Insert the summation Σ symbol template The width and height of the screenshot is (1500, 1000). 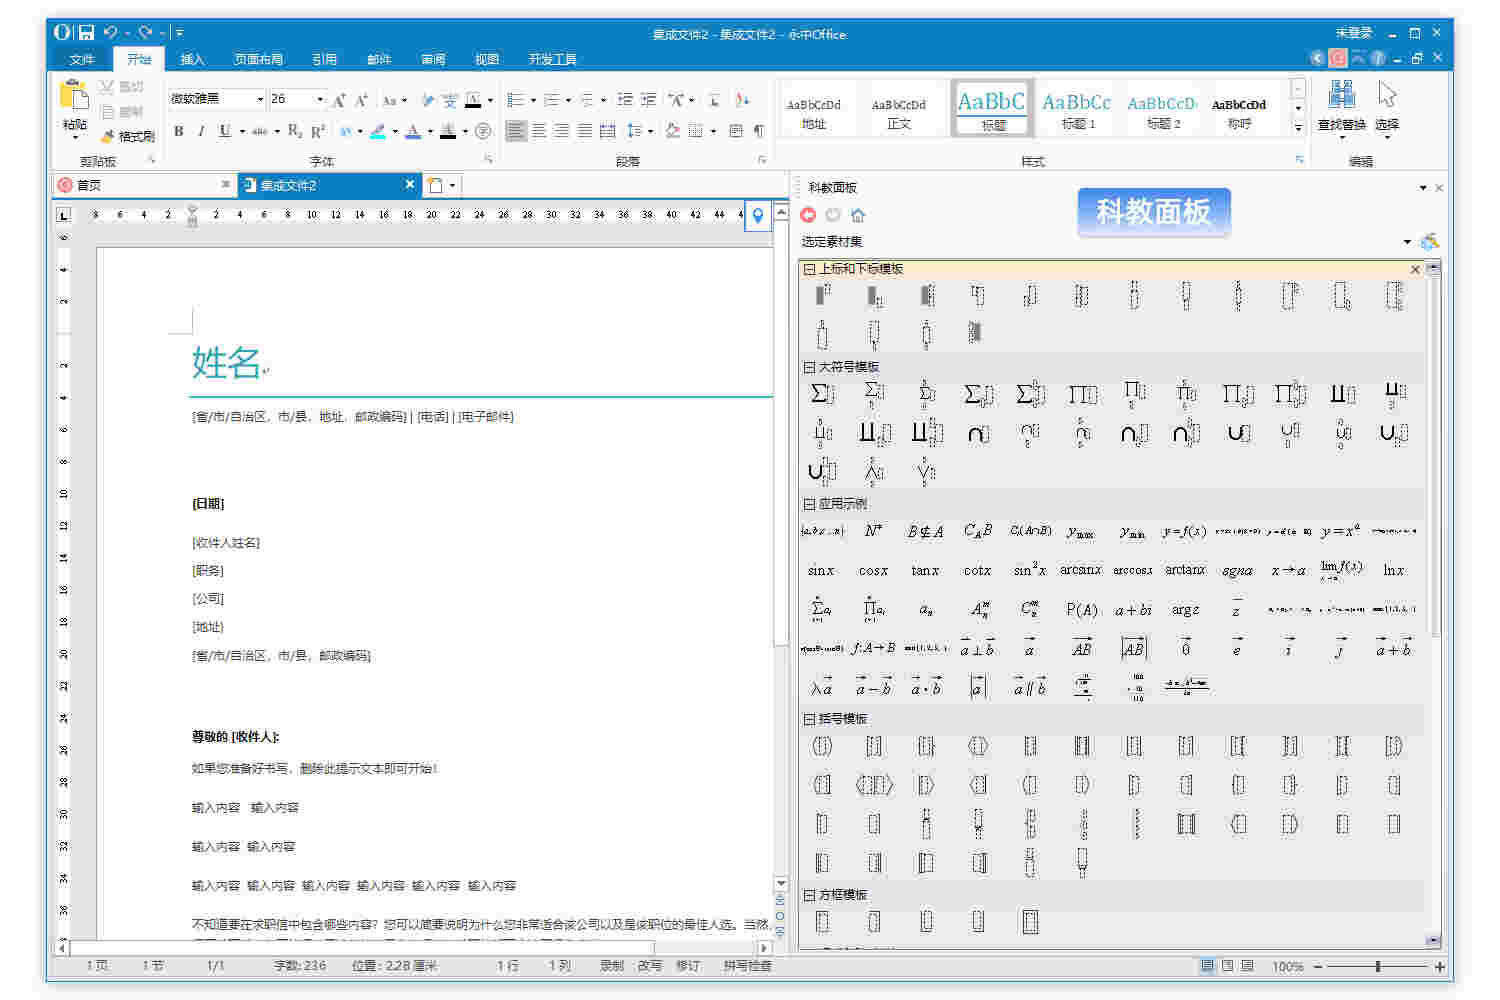coord(820,393)
